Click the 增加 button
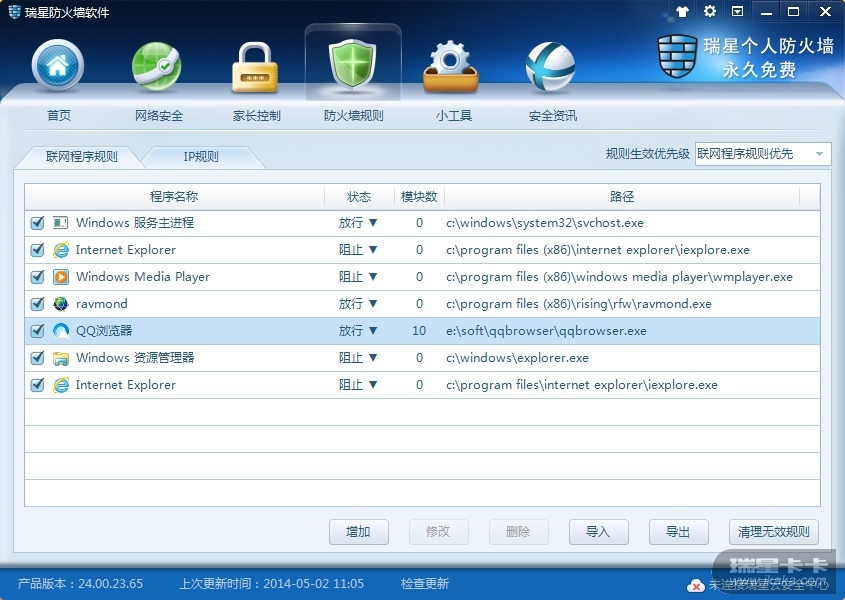 (x=358, y=532)
